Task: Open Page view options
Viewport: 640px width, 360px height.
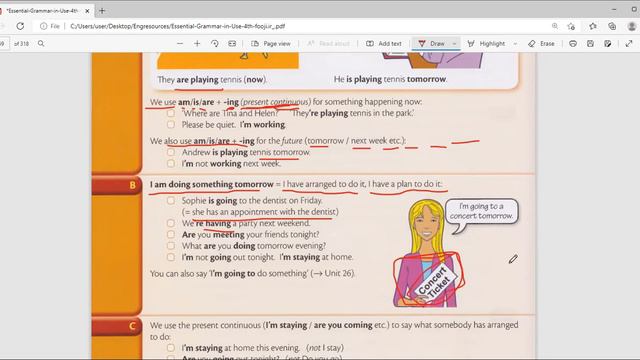Action: tap(271, 44)
